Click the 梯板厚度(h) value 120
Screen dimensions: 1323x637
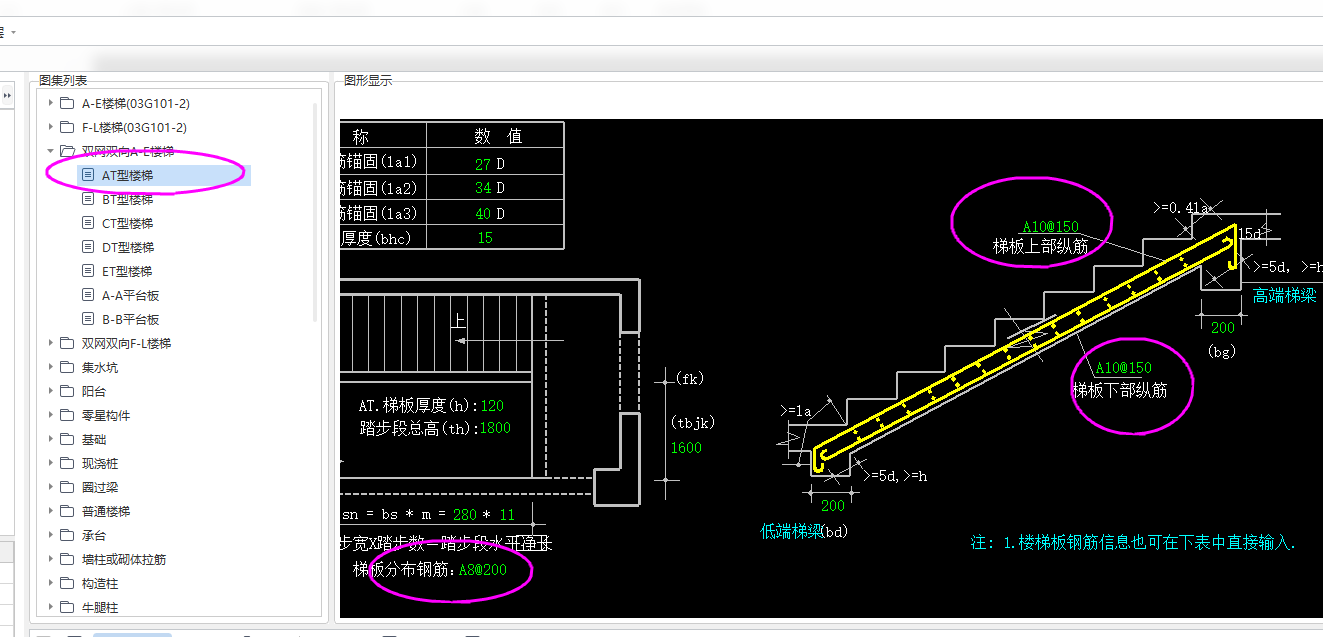(492, 406)
